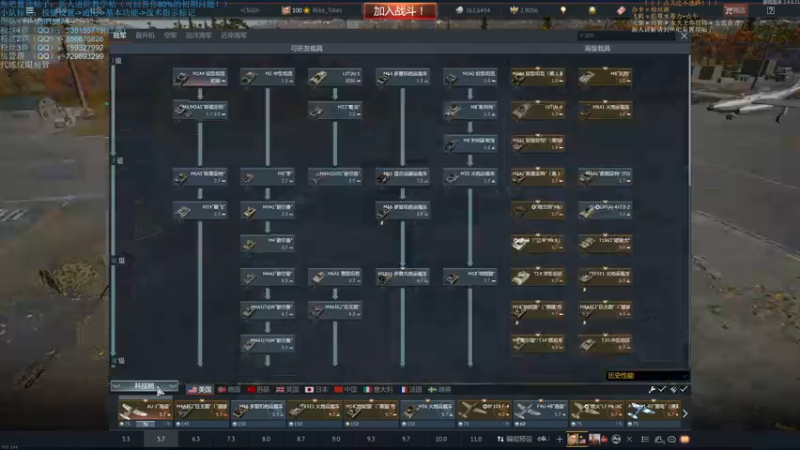Click the vehicle search field in research panel
The width and height of the screenshot is (800, 450).
tap(626, 35)
